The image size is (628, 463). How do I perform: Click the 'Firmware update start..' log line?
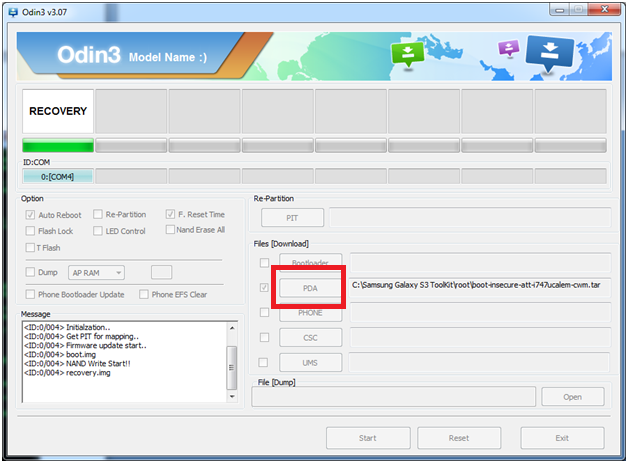[85, 346]
